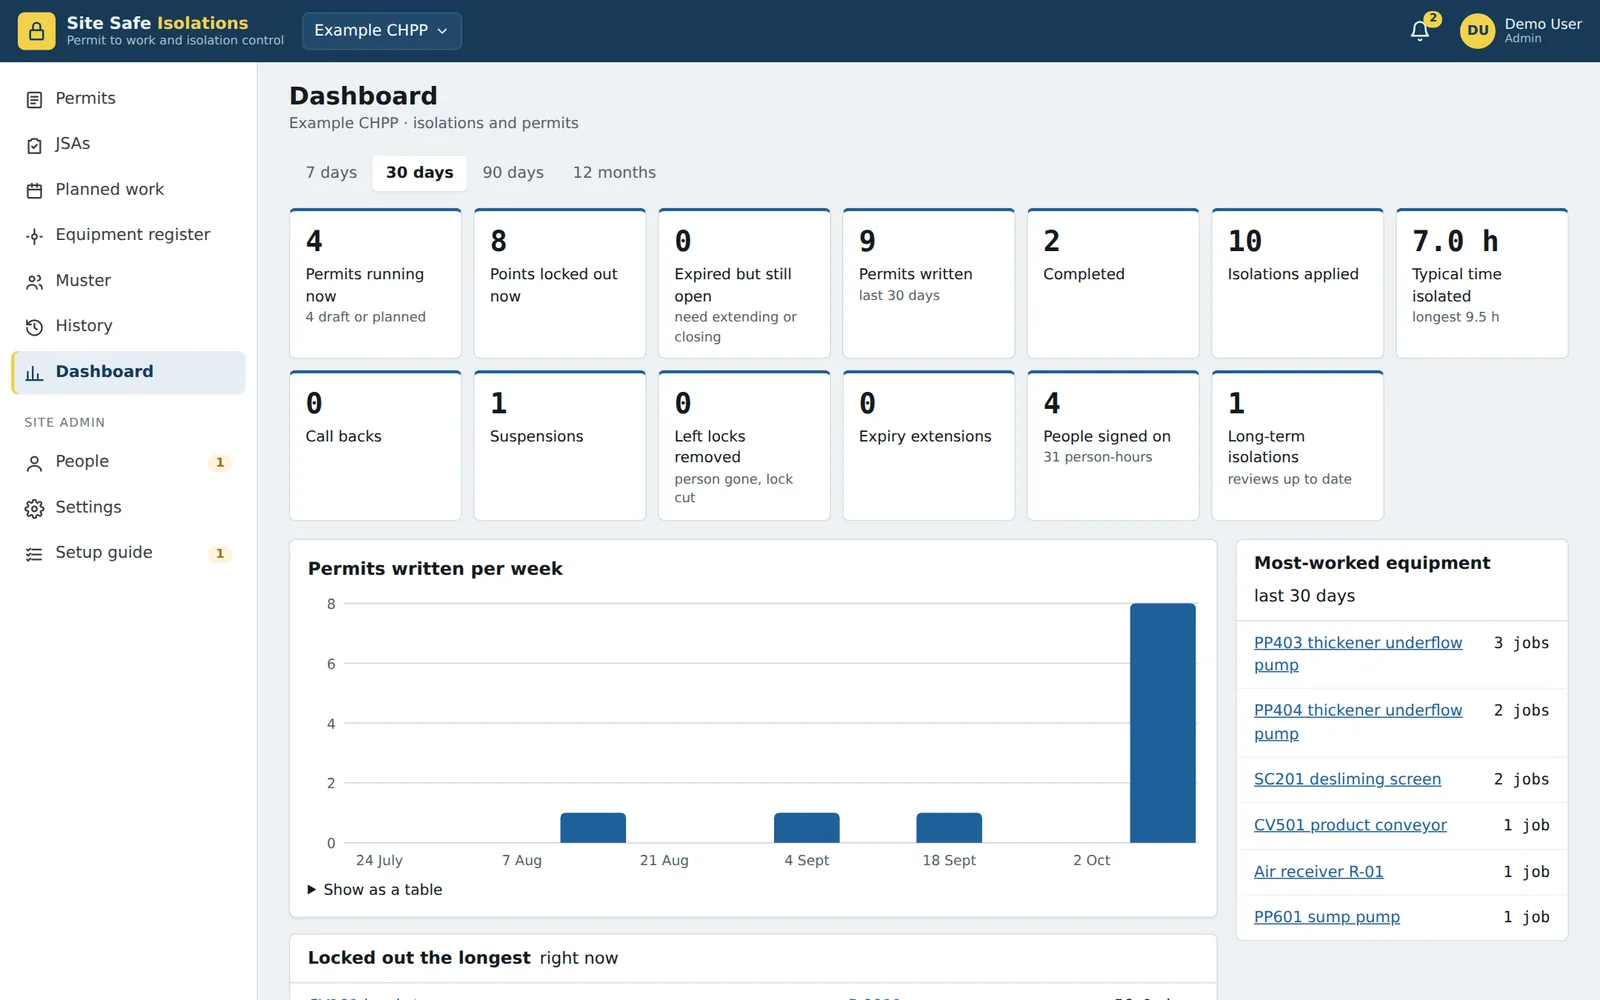Open Air receiver R-01 link

pyautogui.click(x=1319, y=872)
